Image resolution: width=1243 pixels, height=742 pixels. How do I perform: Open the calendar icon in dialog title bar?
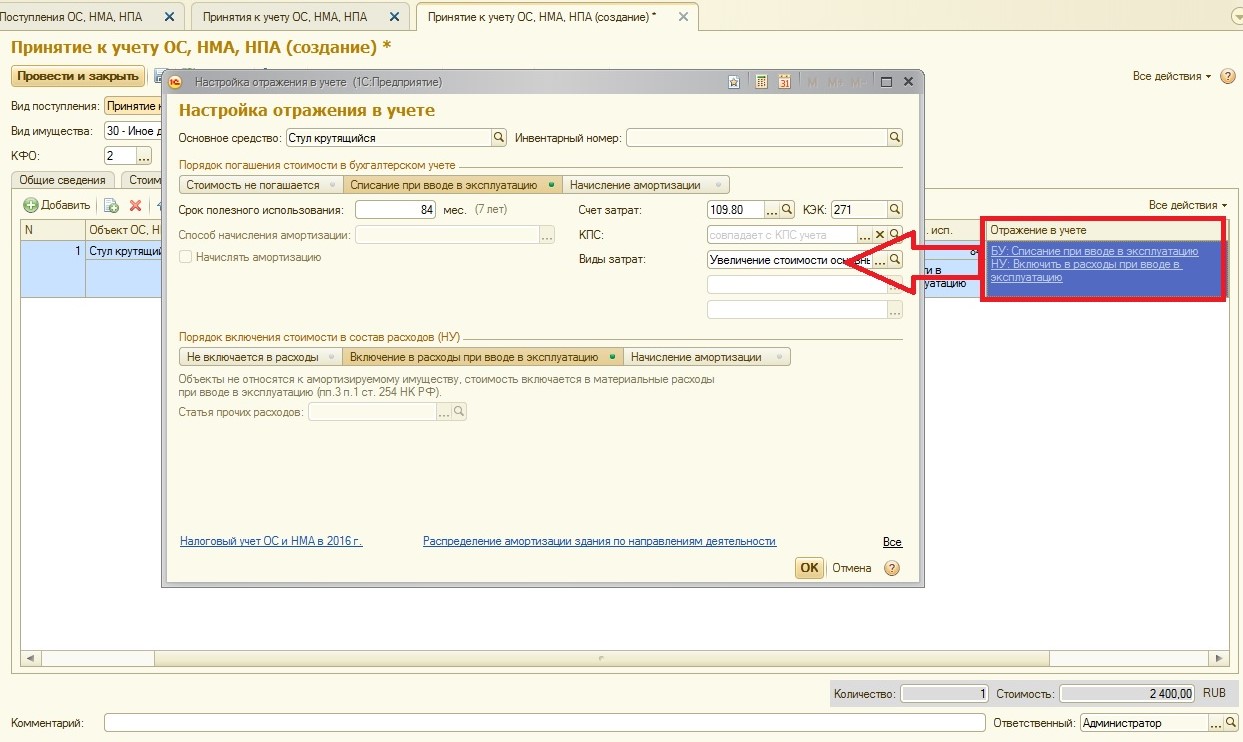pos(784,82)
